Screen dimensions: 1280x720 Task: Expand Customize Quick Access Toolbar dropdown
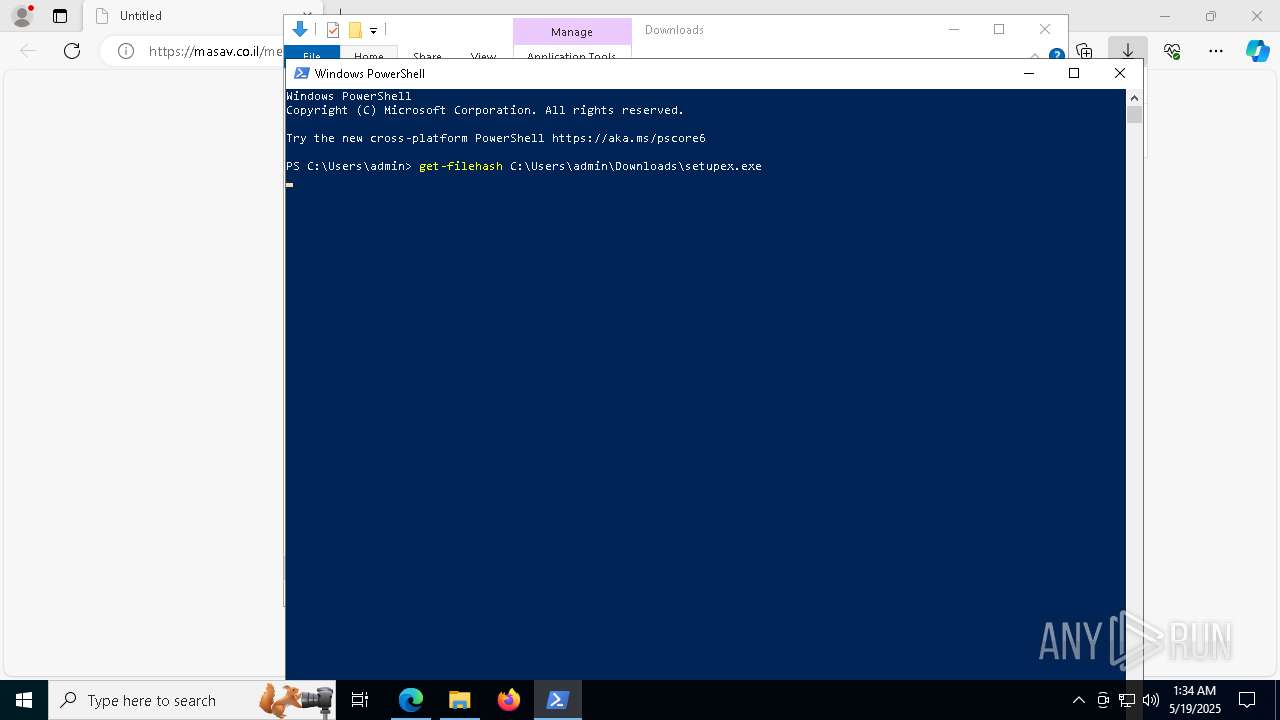coord(373,31)
